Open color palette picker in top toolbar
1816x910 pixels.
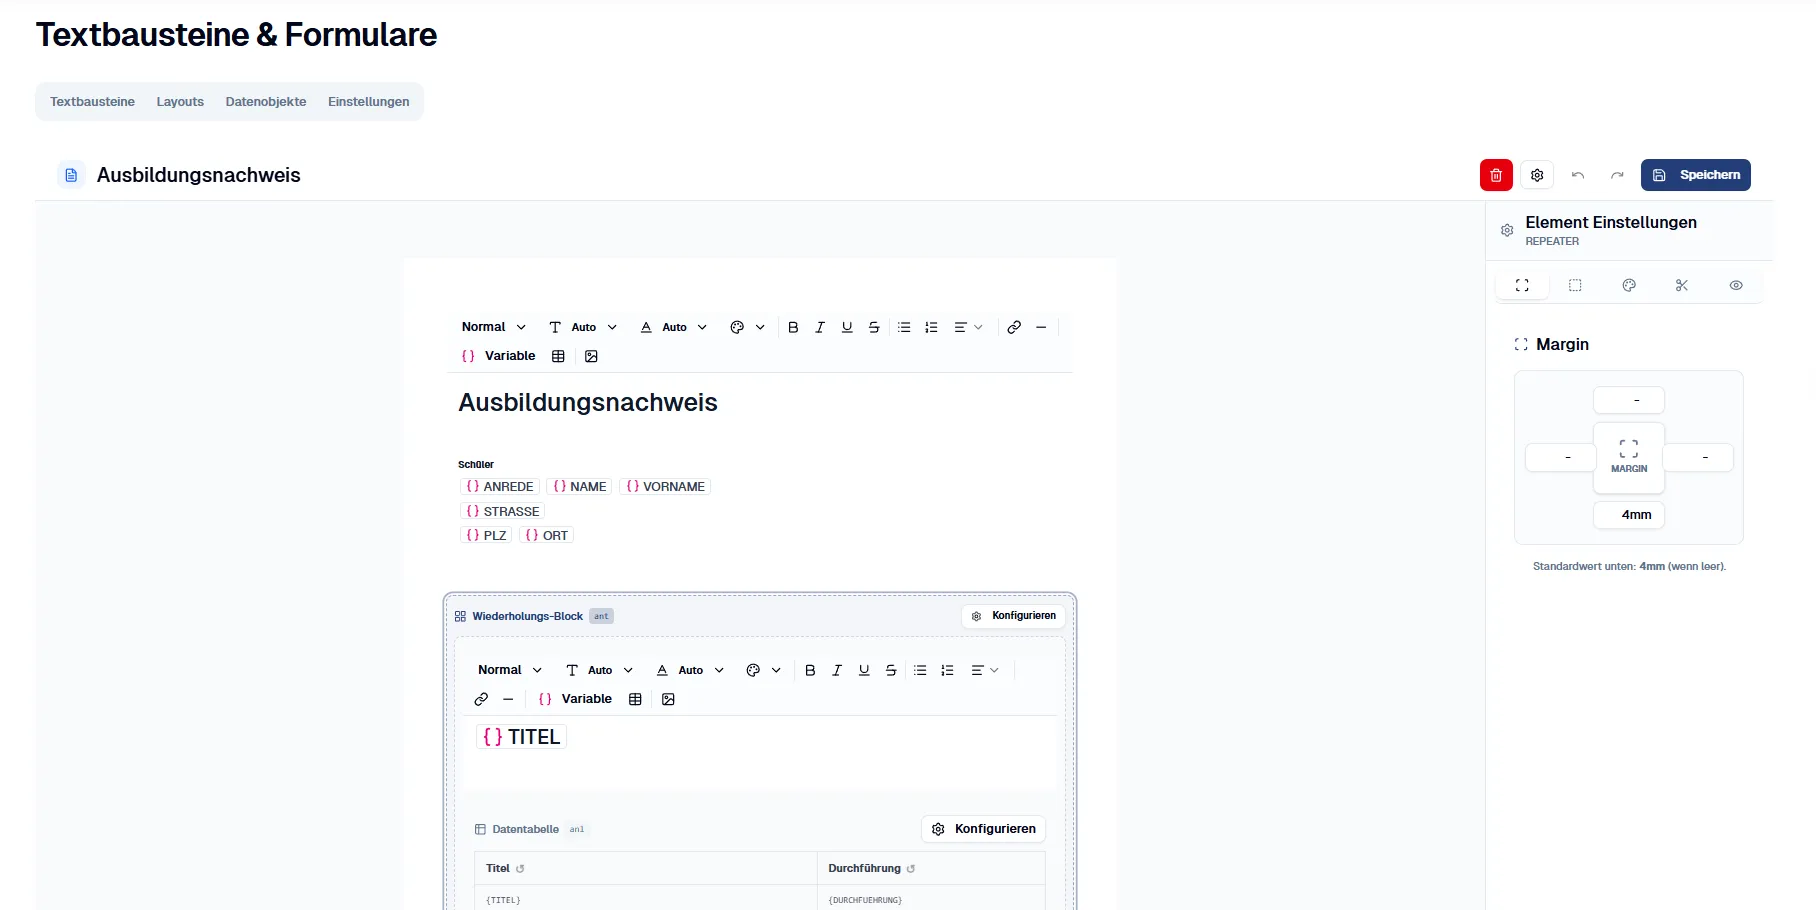coord(747,327)
